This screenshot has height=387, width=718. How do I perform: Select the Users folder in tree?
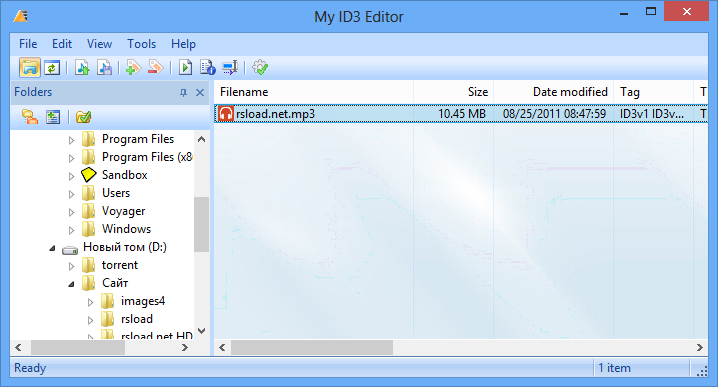[x=116, y=193]
